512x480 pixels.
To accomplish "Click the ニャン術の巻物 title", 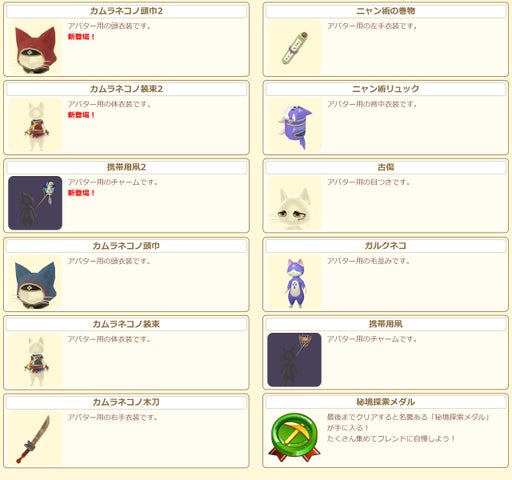I will click(386, 11).
